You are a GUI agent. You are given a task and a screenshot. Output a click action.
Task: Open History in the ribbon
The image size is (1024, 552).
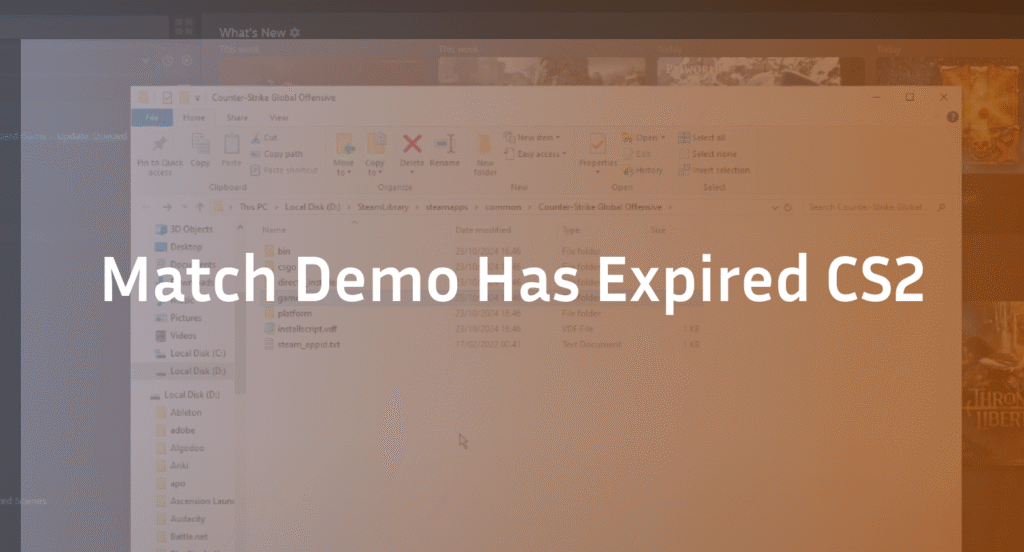coord(643,170)
